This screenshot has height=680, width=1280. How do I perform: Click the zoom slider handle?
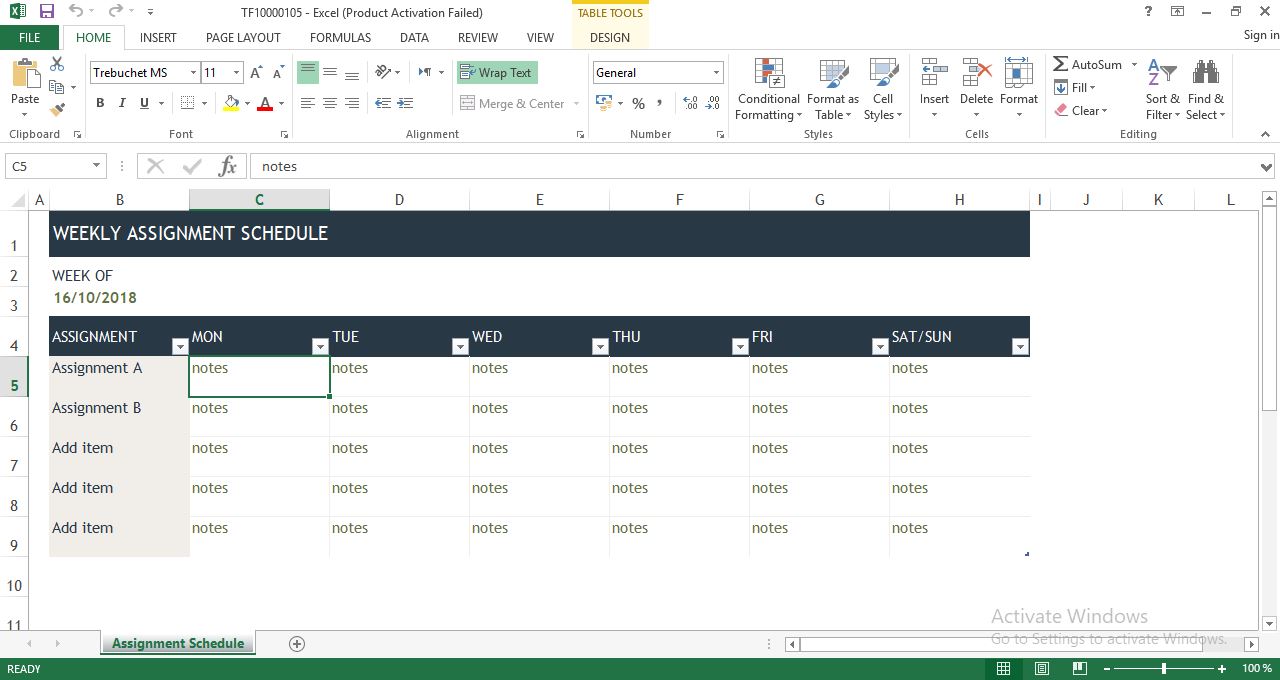[1164, 668]
